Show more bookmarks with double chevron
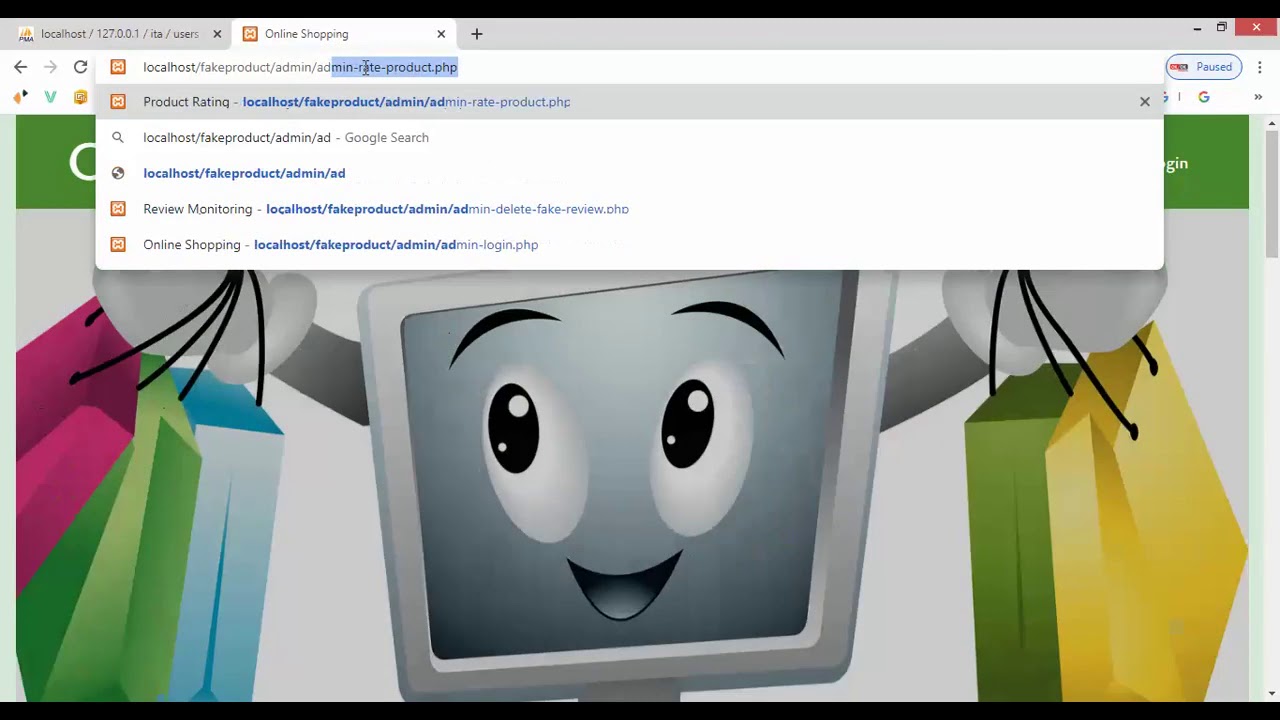1280x720 pixels. (1258, 97)
